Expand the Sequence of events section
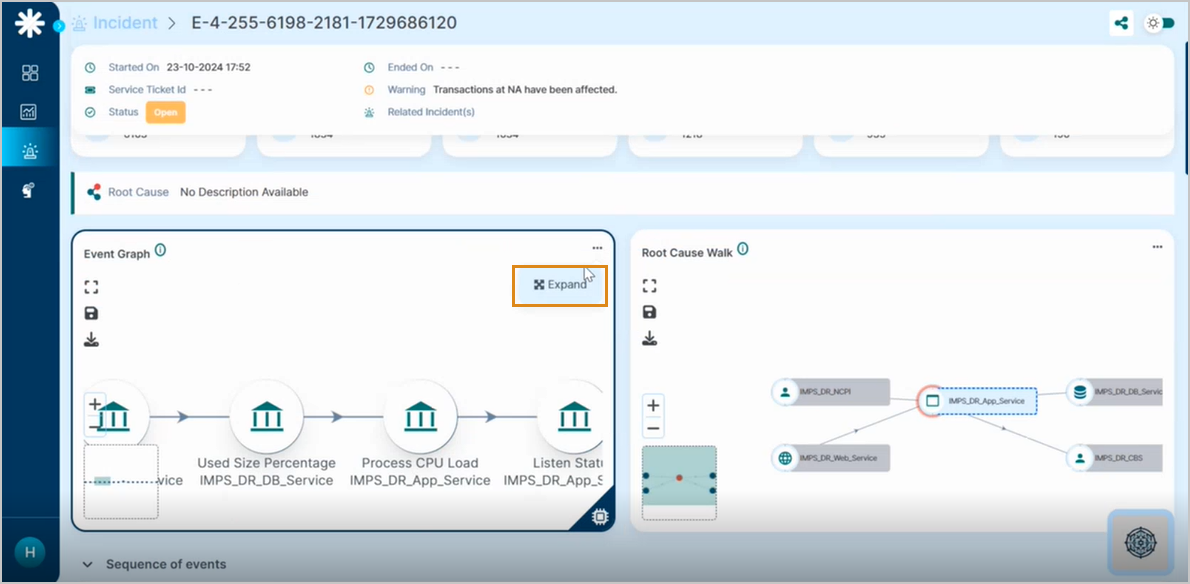Image resolution: width=1190 pixels, height=584 pixels. pyautogui.click(x=87, y=564)
